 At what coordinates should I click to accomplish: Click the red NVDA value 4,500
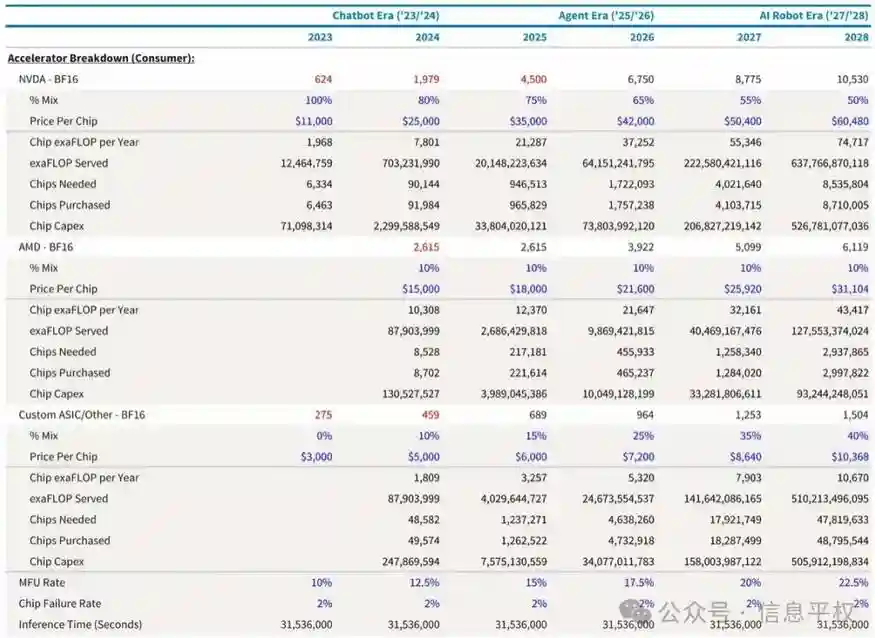[x=530, y=79]
